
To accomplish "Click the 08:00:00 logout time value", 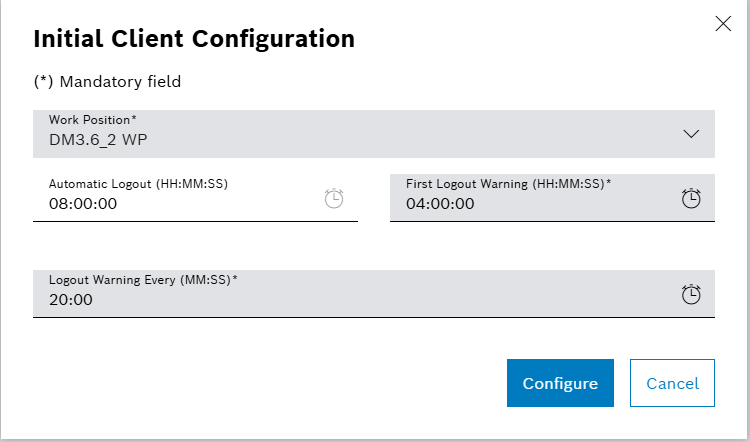I will coord(83,204).
